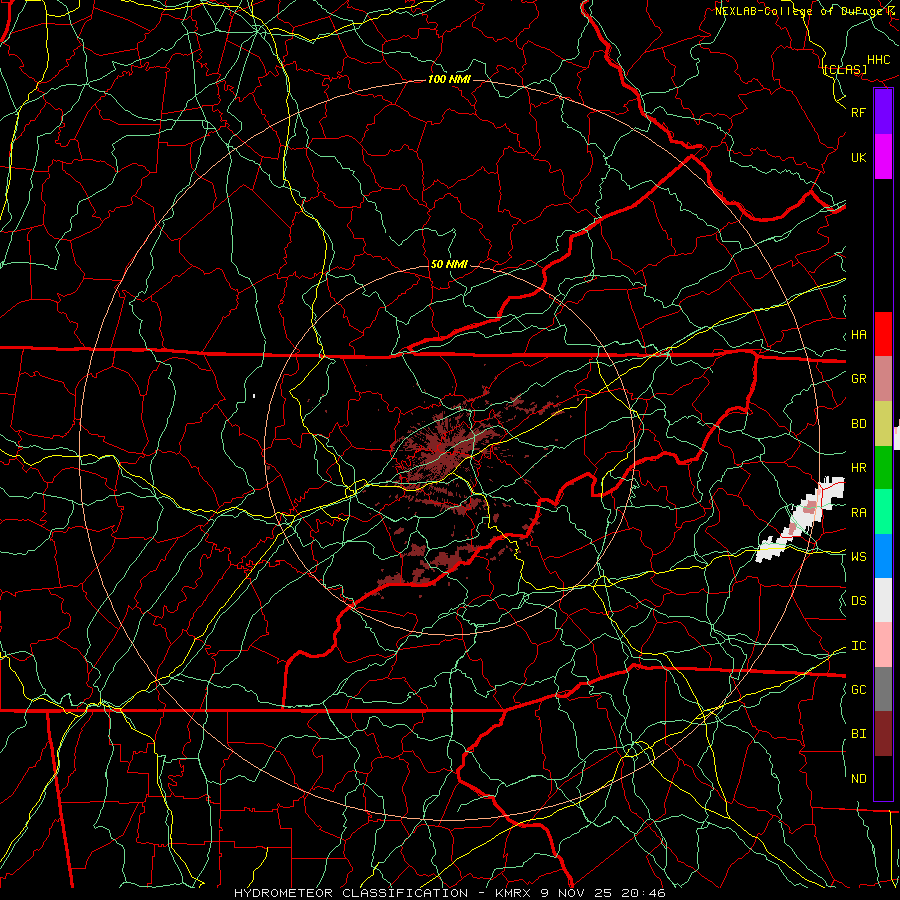
Task: Click the small white pixel west of 50 NMI ring
Action: (x=254, y=395)
